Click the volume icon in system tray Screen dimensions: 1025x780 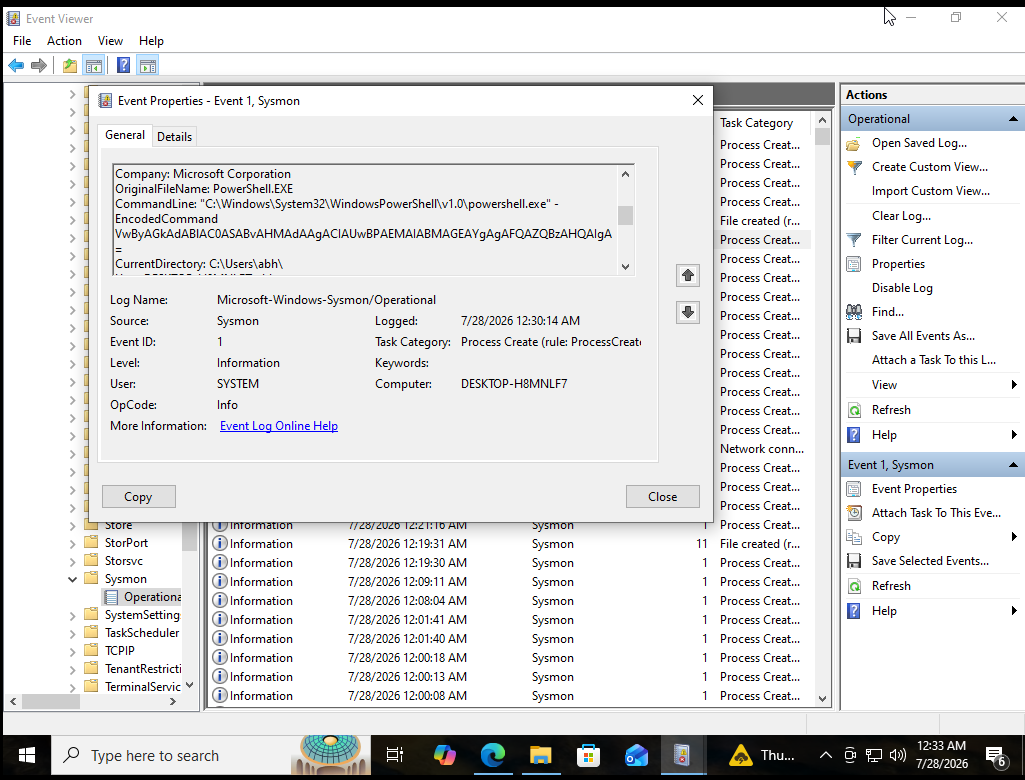click(898, 755)
